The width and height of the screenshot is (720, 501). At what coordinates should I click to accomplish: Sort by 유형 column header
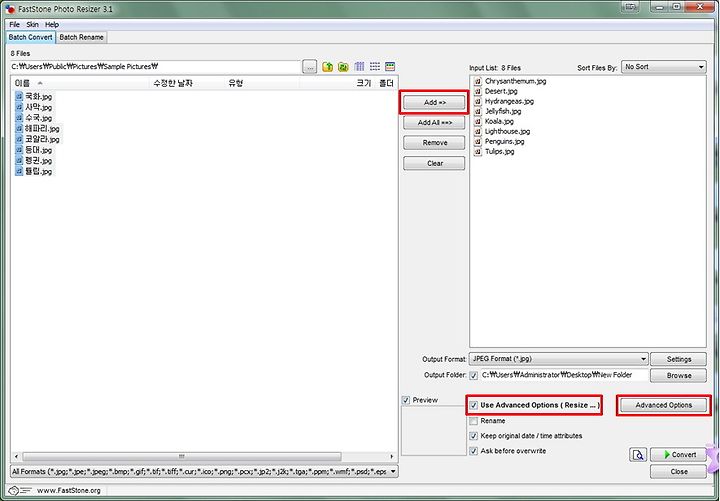tap(262, 83)
